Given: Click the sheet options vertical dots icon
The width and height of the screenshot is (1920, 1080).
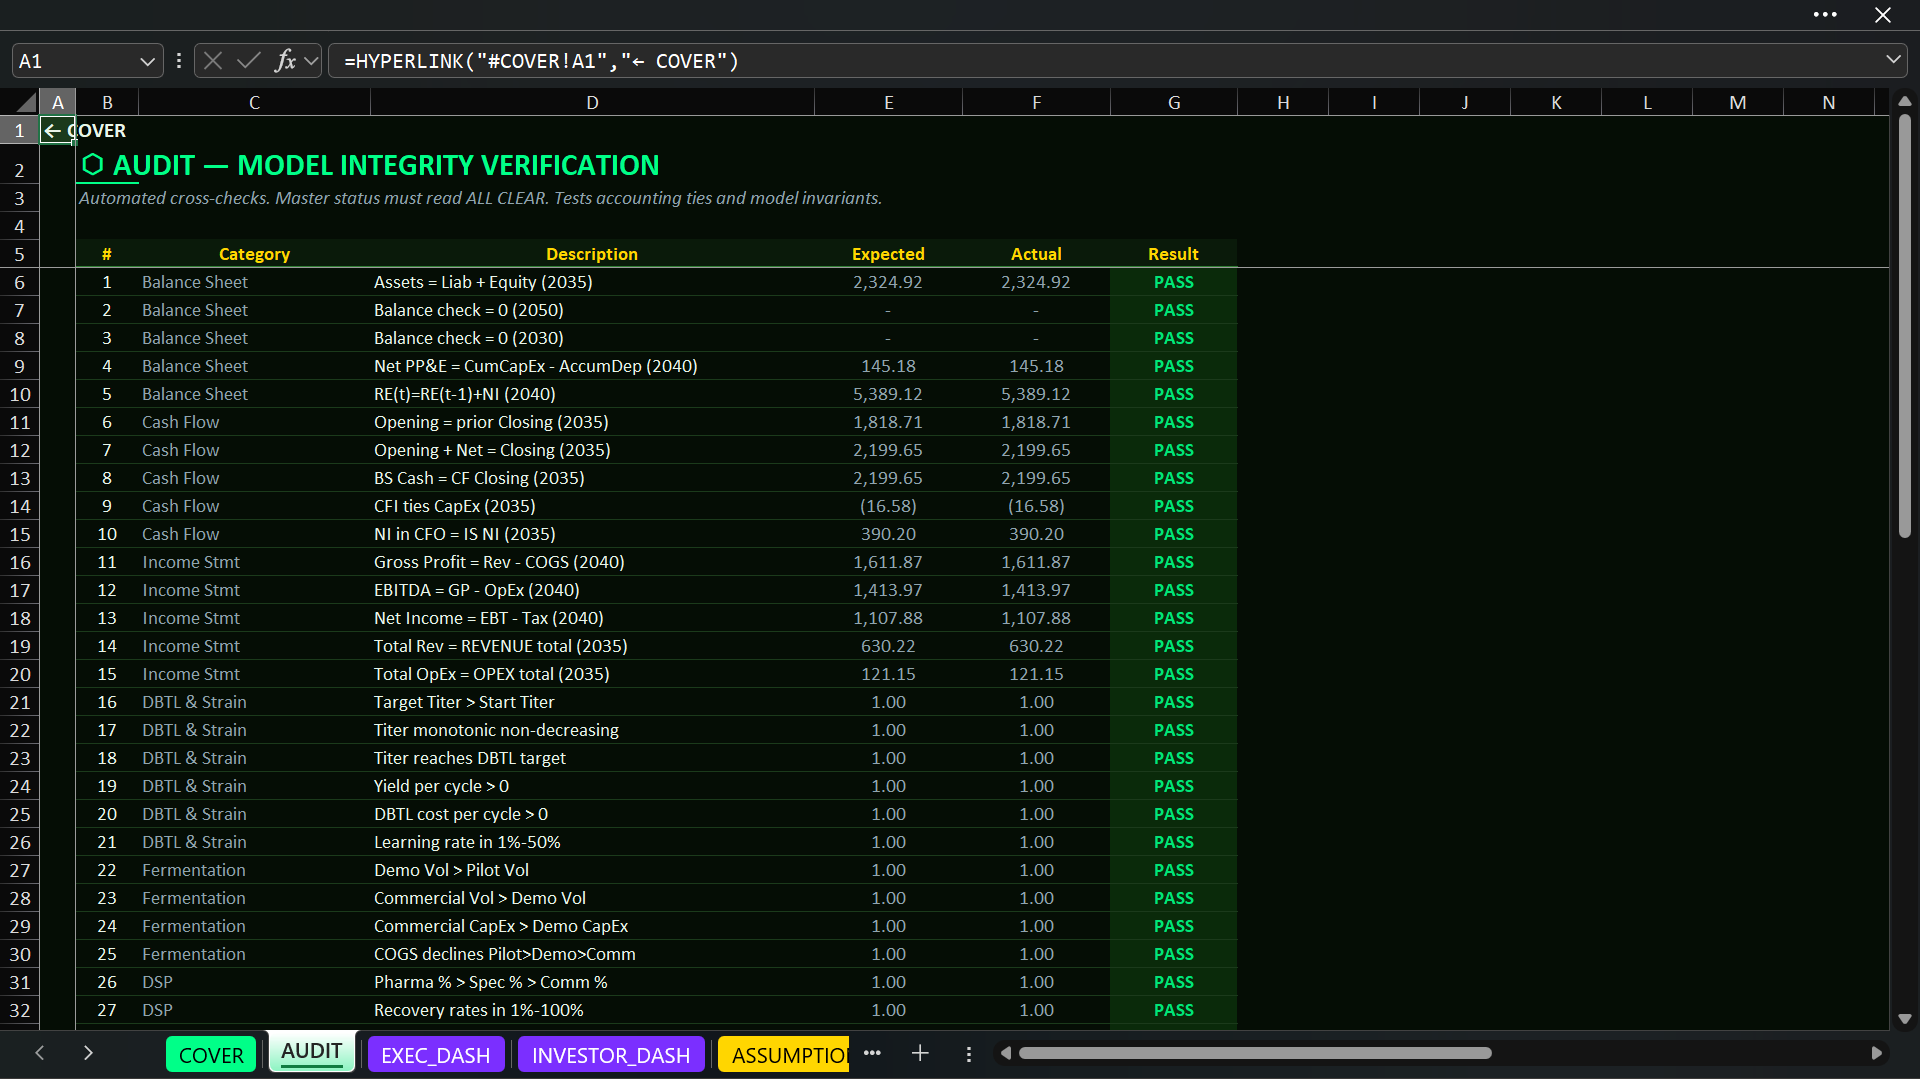Looking at the screenshot, I should tap(968, 1054).
